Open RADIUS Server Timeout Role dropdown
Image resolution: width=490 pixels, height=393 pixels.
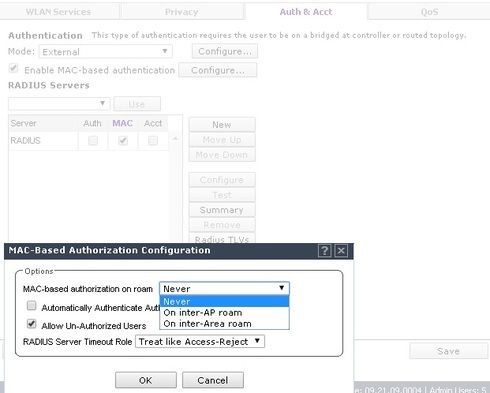tap(200, 342)
